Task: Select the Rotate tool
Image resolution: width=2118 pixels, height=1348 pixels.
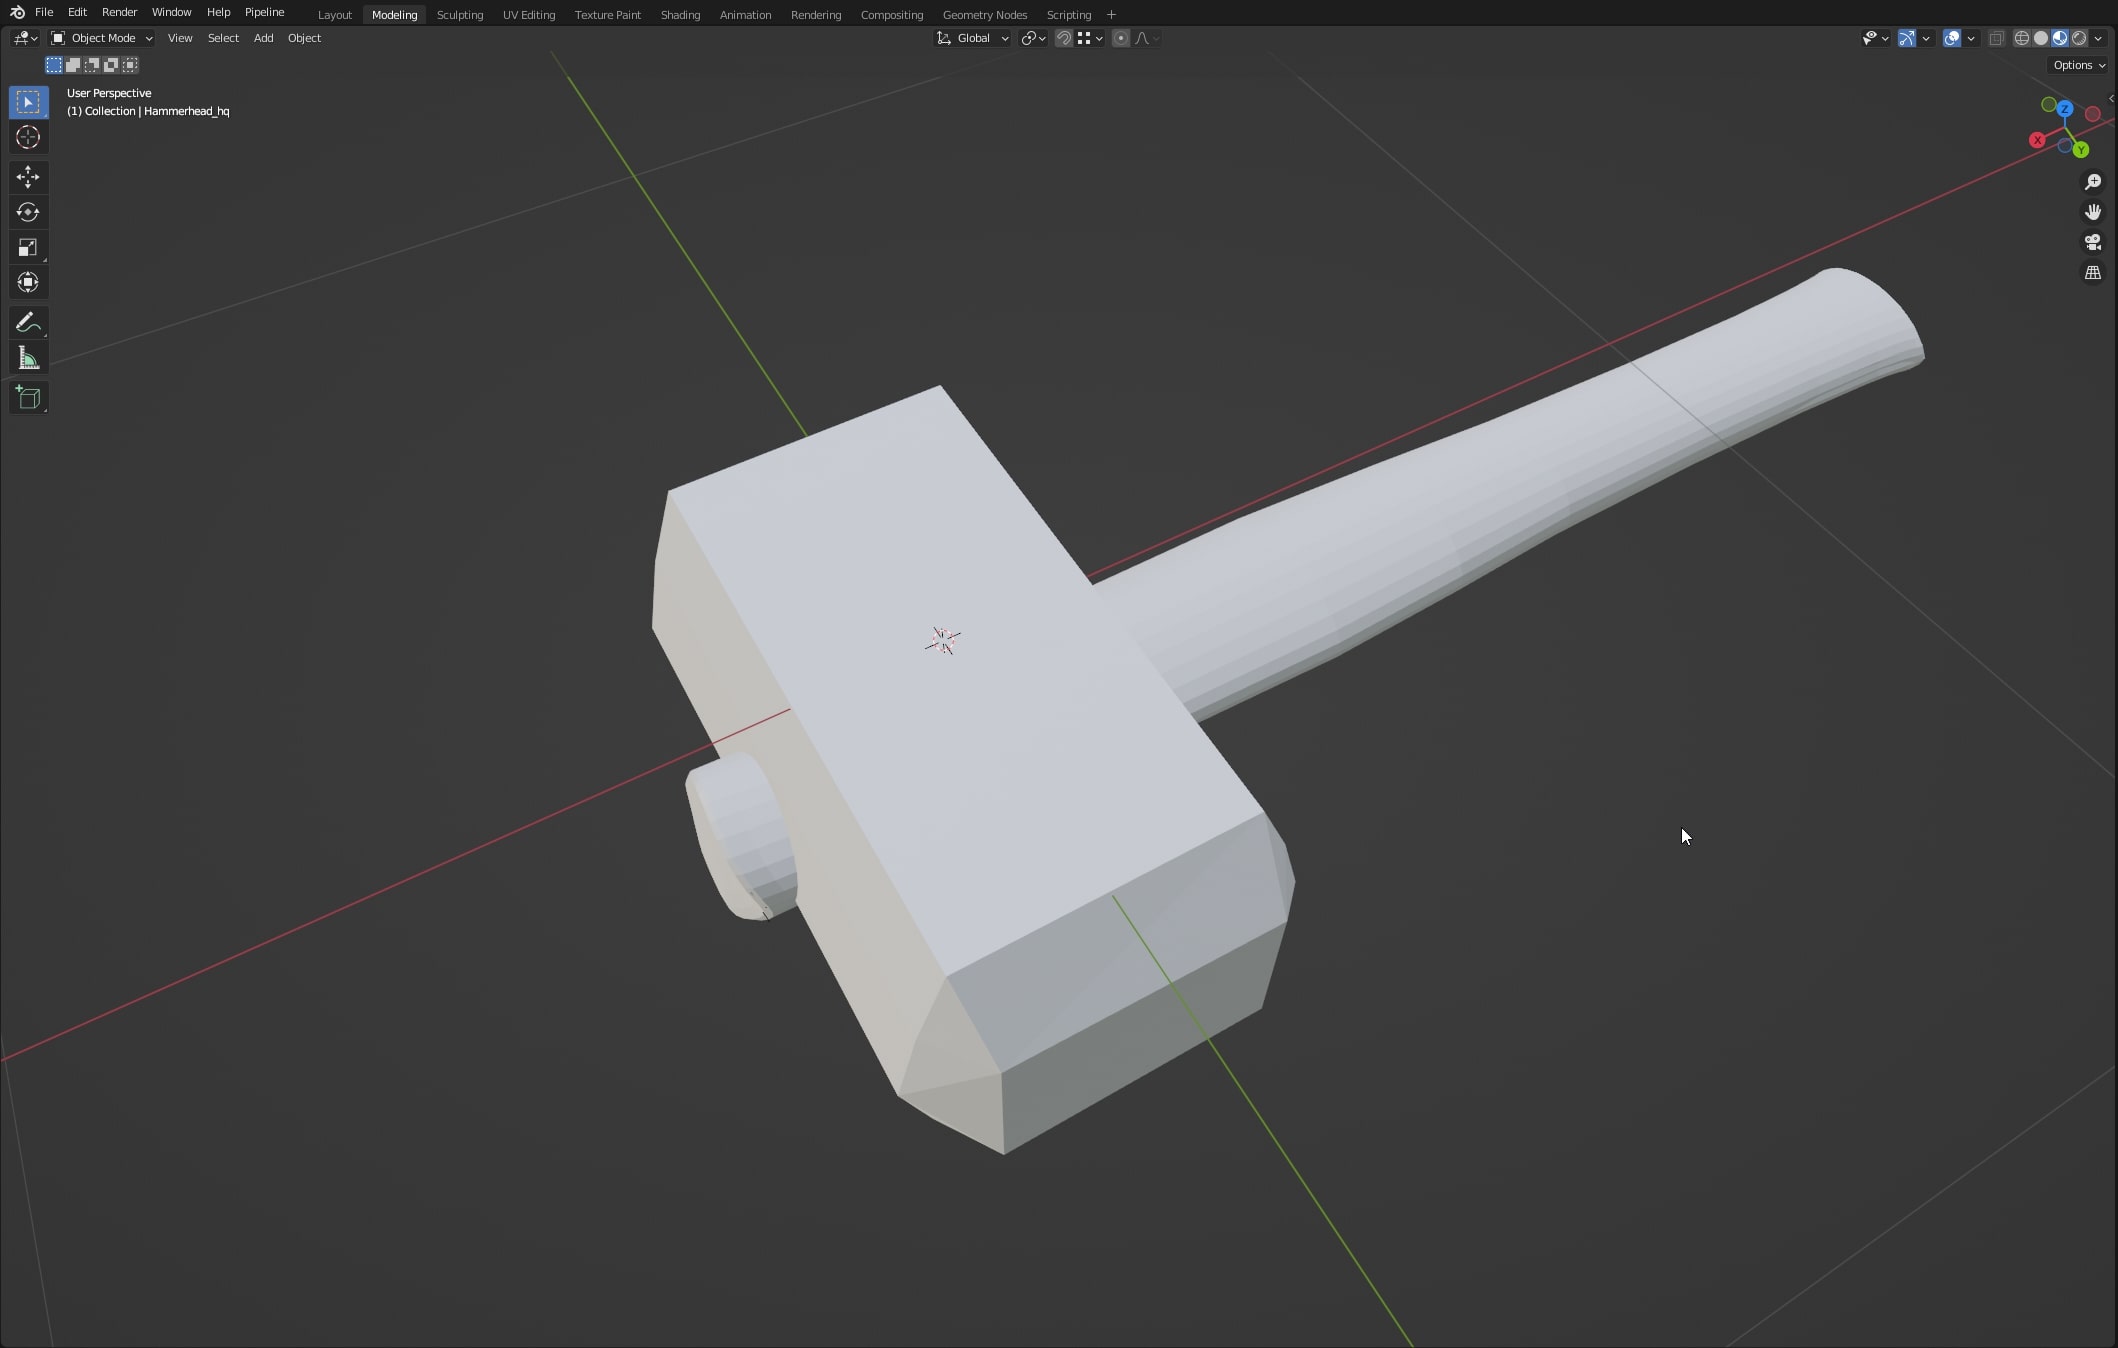Action: coord(28,212)
